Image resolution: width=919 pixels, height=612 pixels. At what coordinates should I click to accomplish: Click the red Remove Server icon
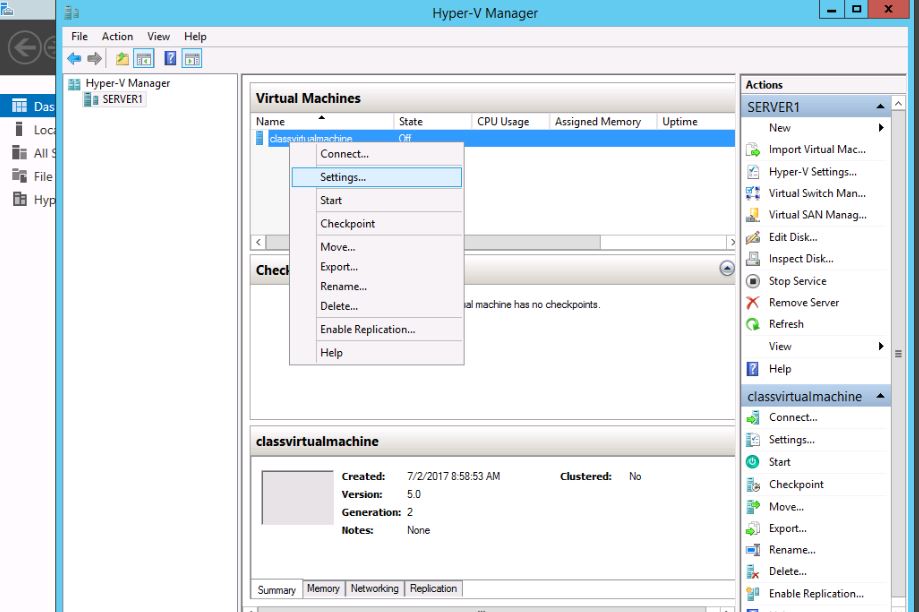[x=753, y=303]
